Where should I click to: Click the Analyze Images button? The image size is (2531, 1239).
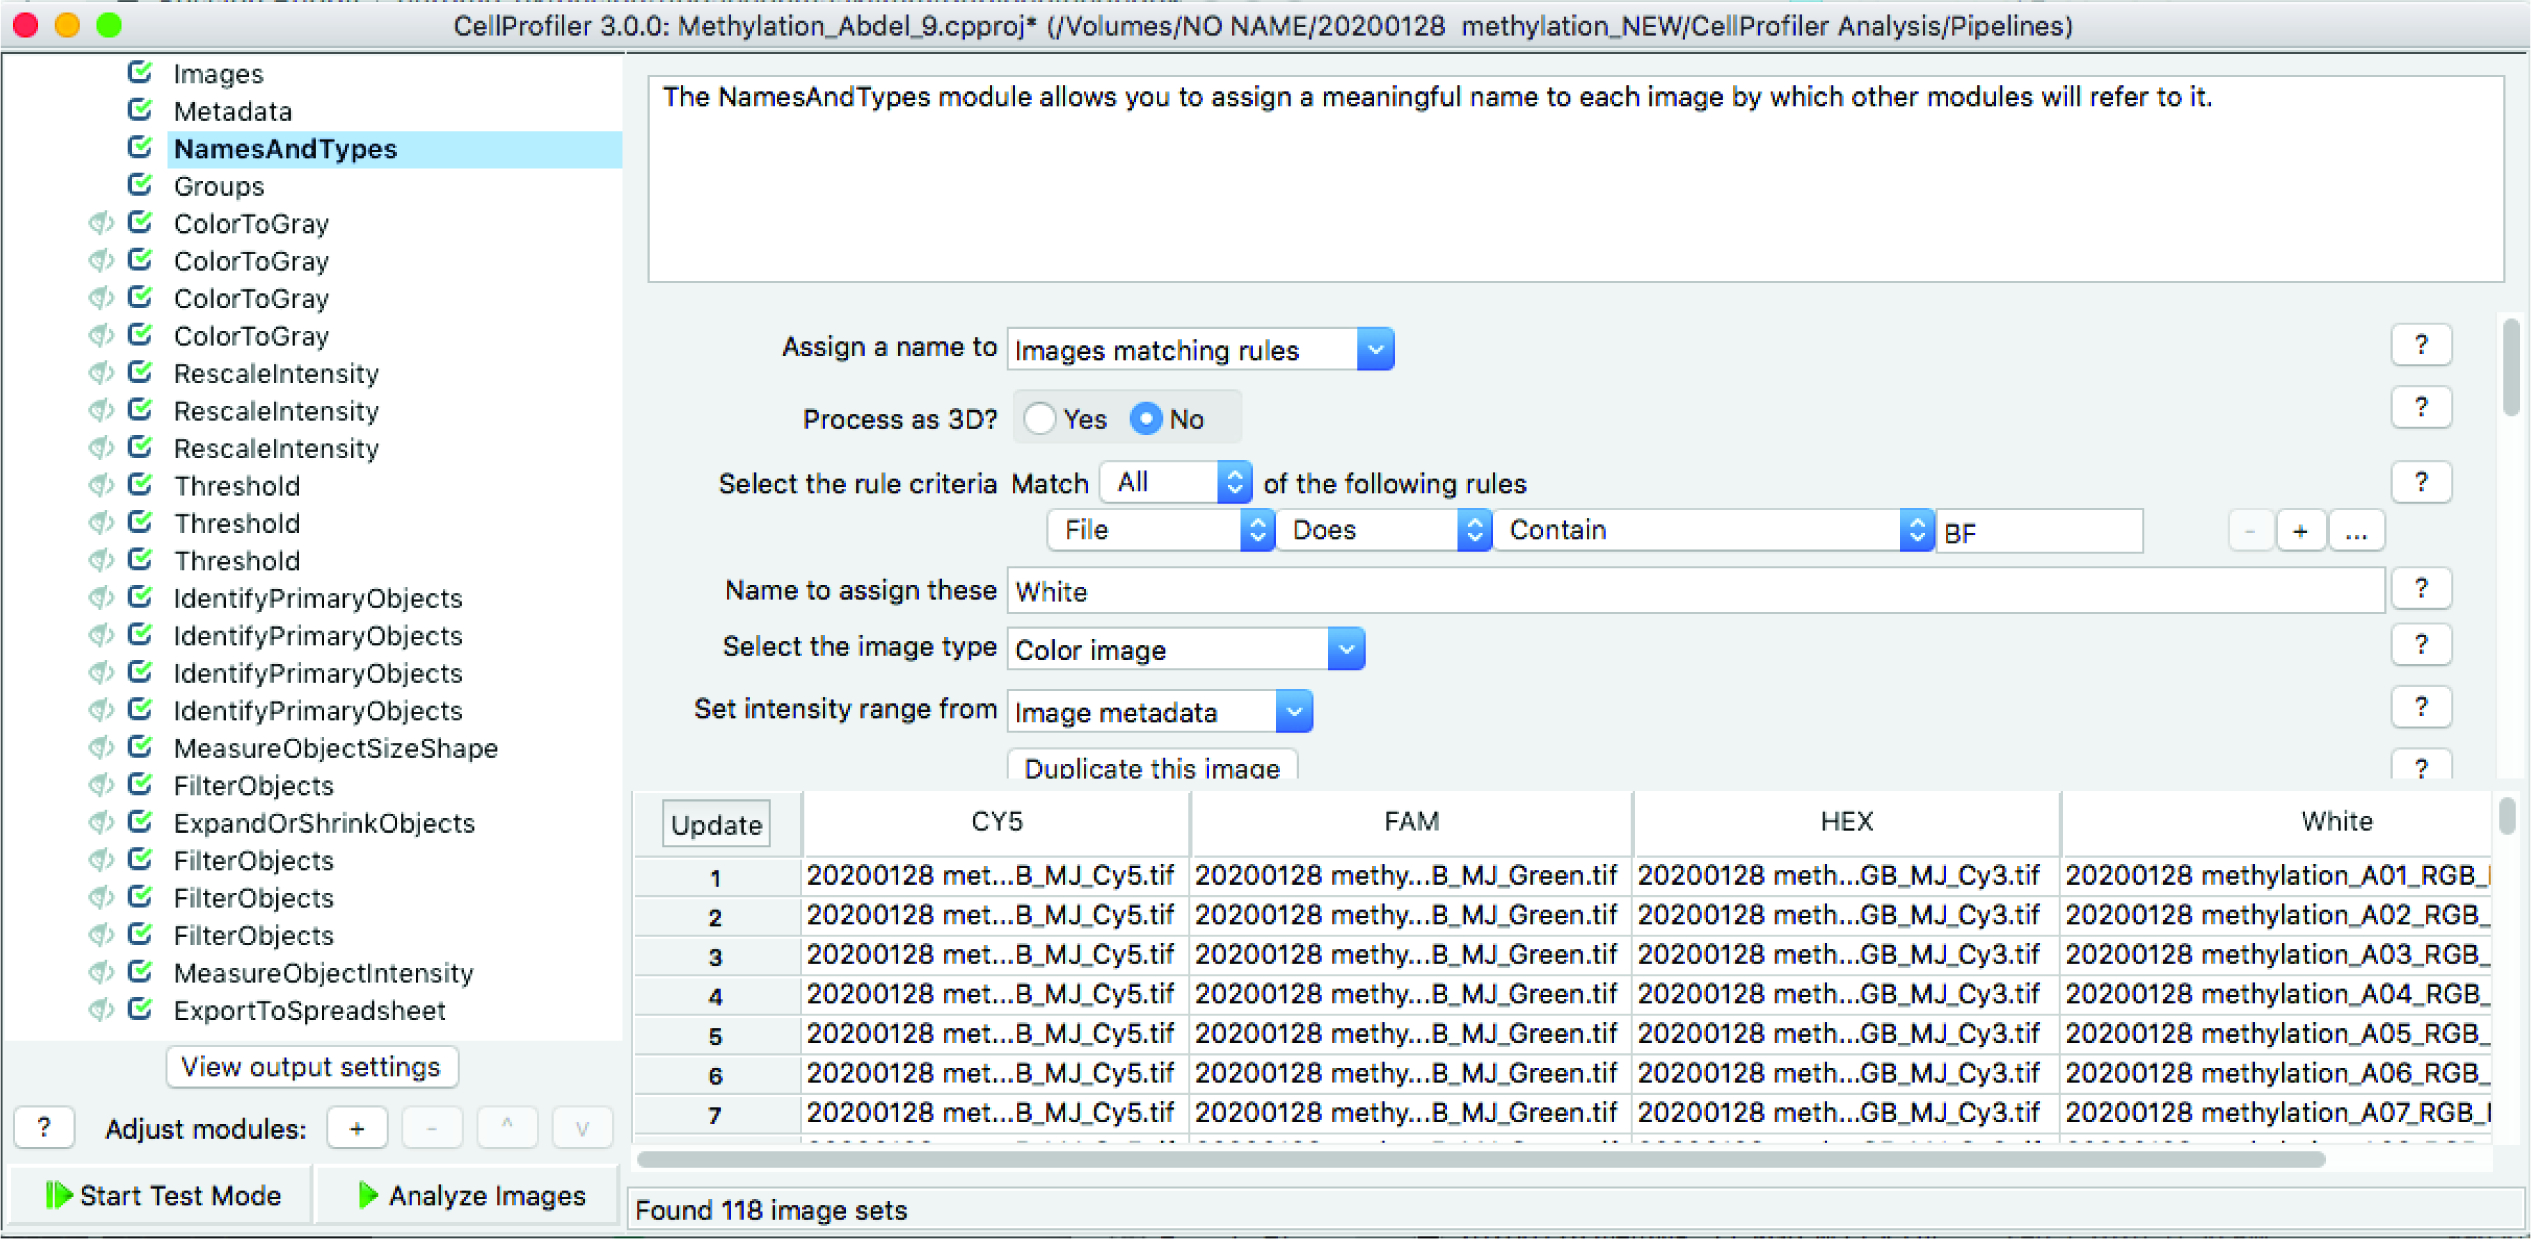470,1195
